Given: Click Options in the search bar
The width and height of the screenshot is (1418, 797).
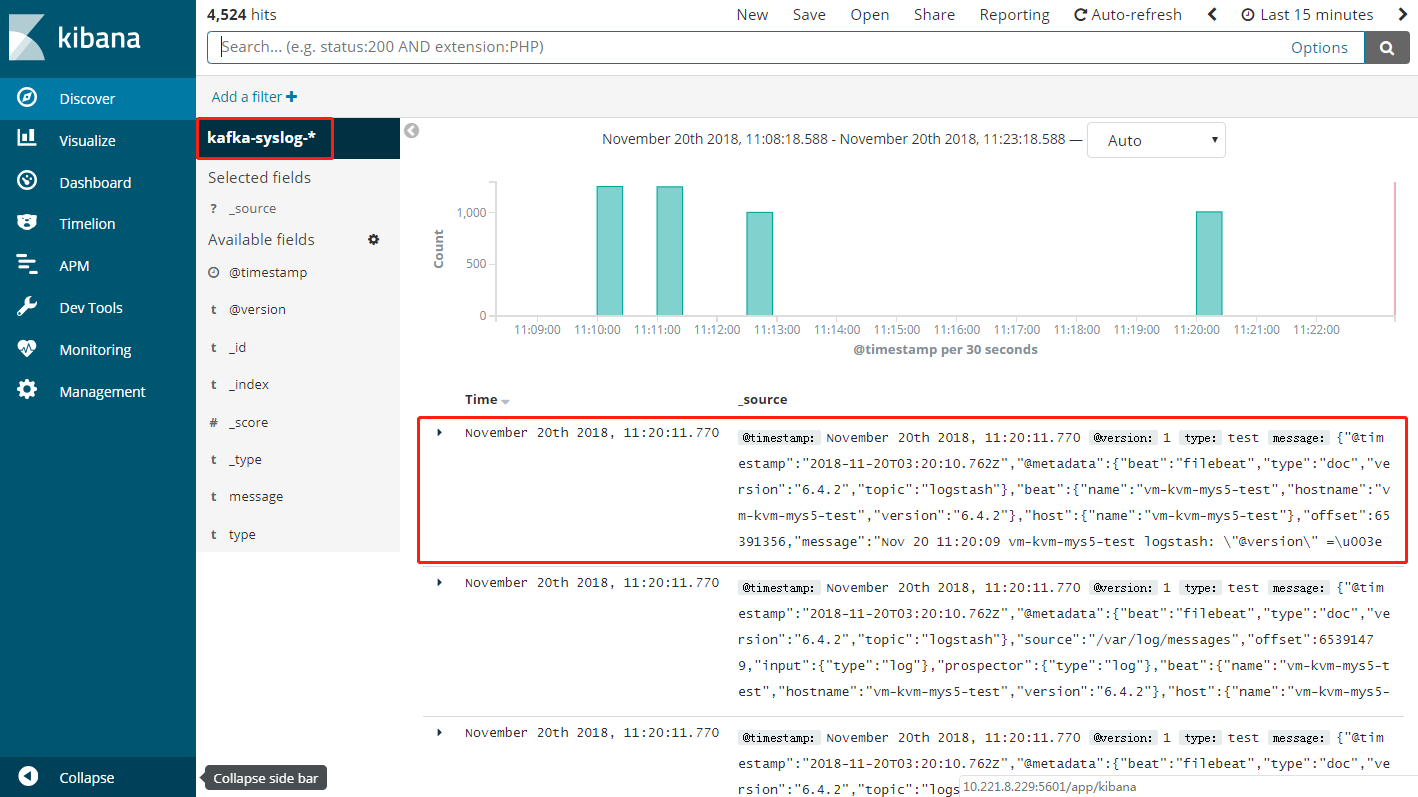Looking at the screenshot, I should tap(1319, 47).
